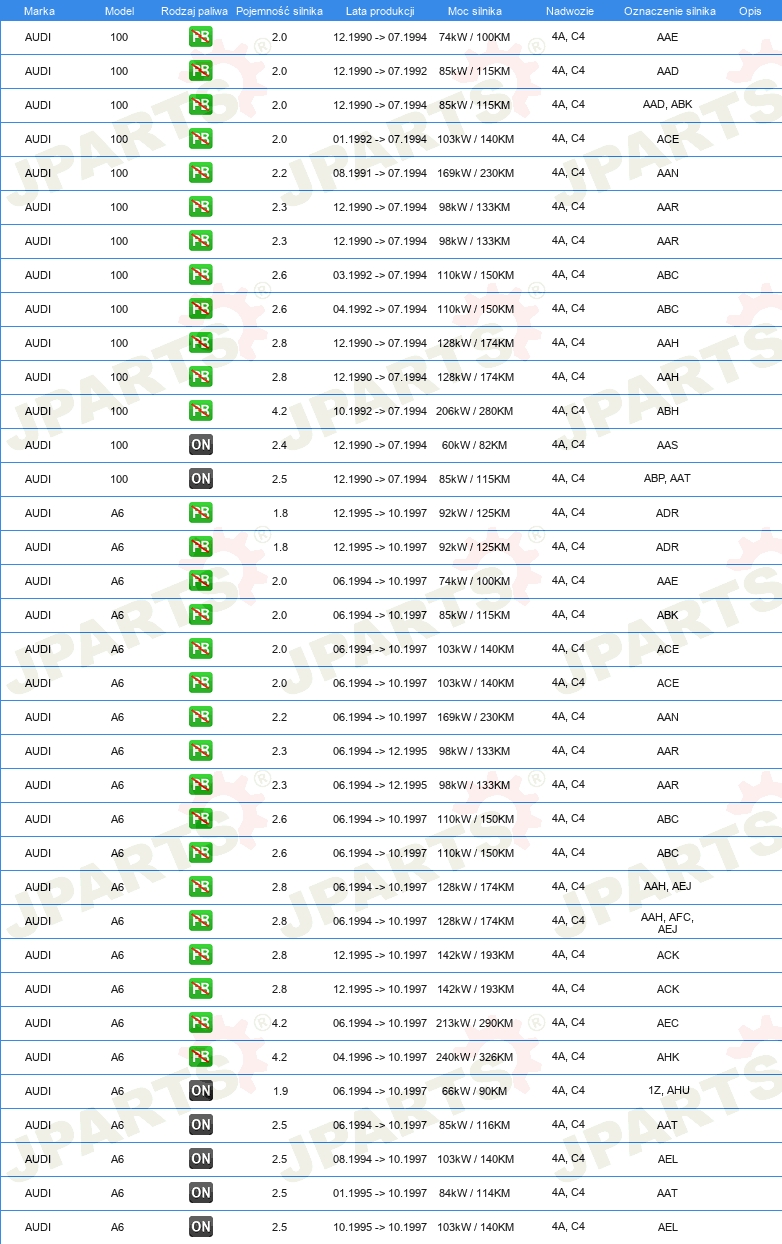Click production dates 01.1992 -> 07.1994

click(x=380, y=139)
